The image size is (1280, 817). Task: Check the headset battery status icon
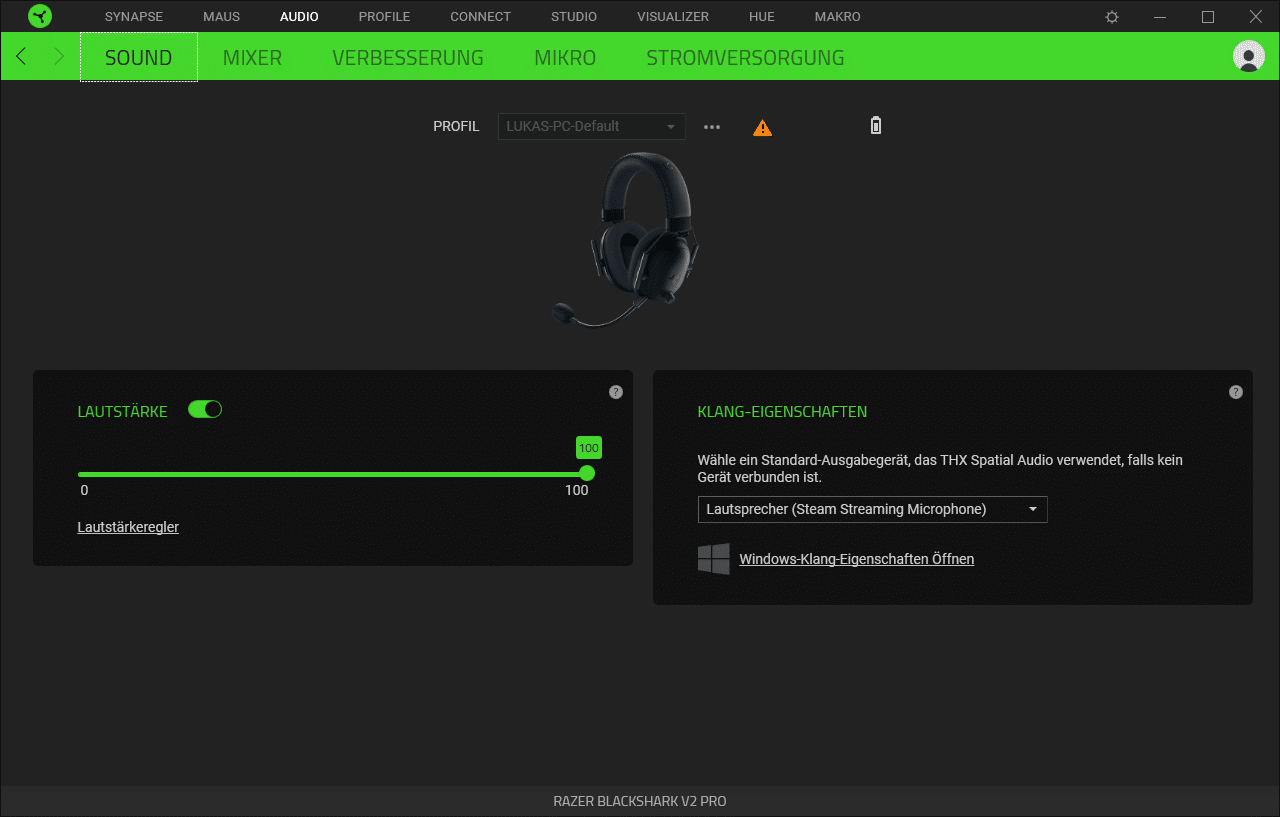[x=876, y=126]
